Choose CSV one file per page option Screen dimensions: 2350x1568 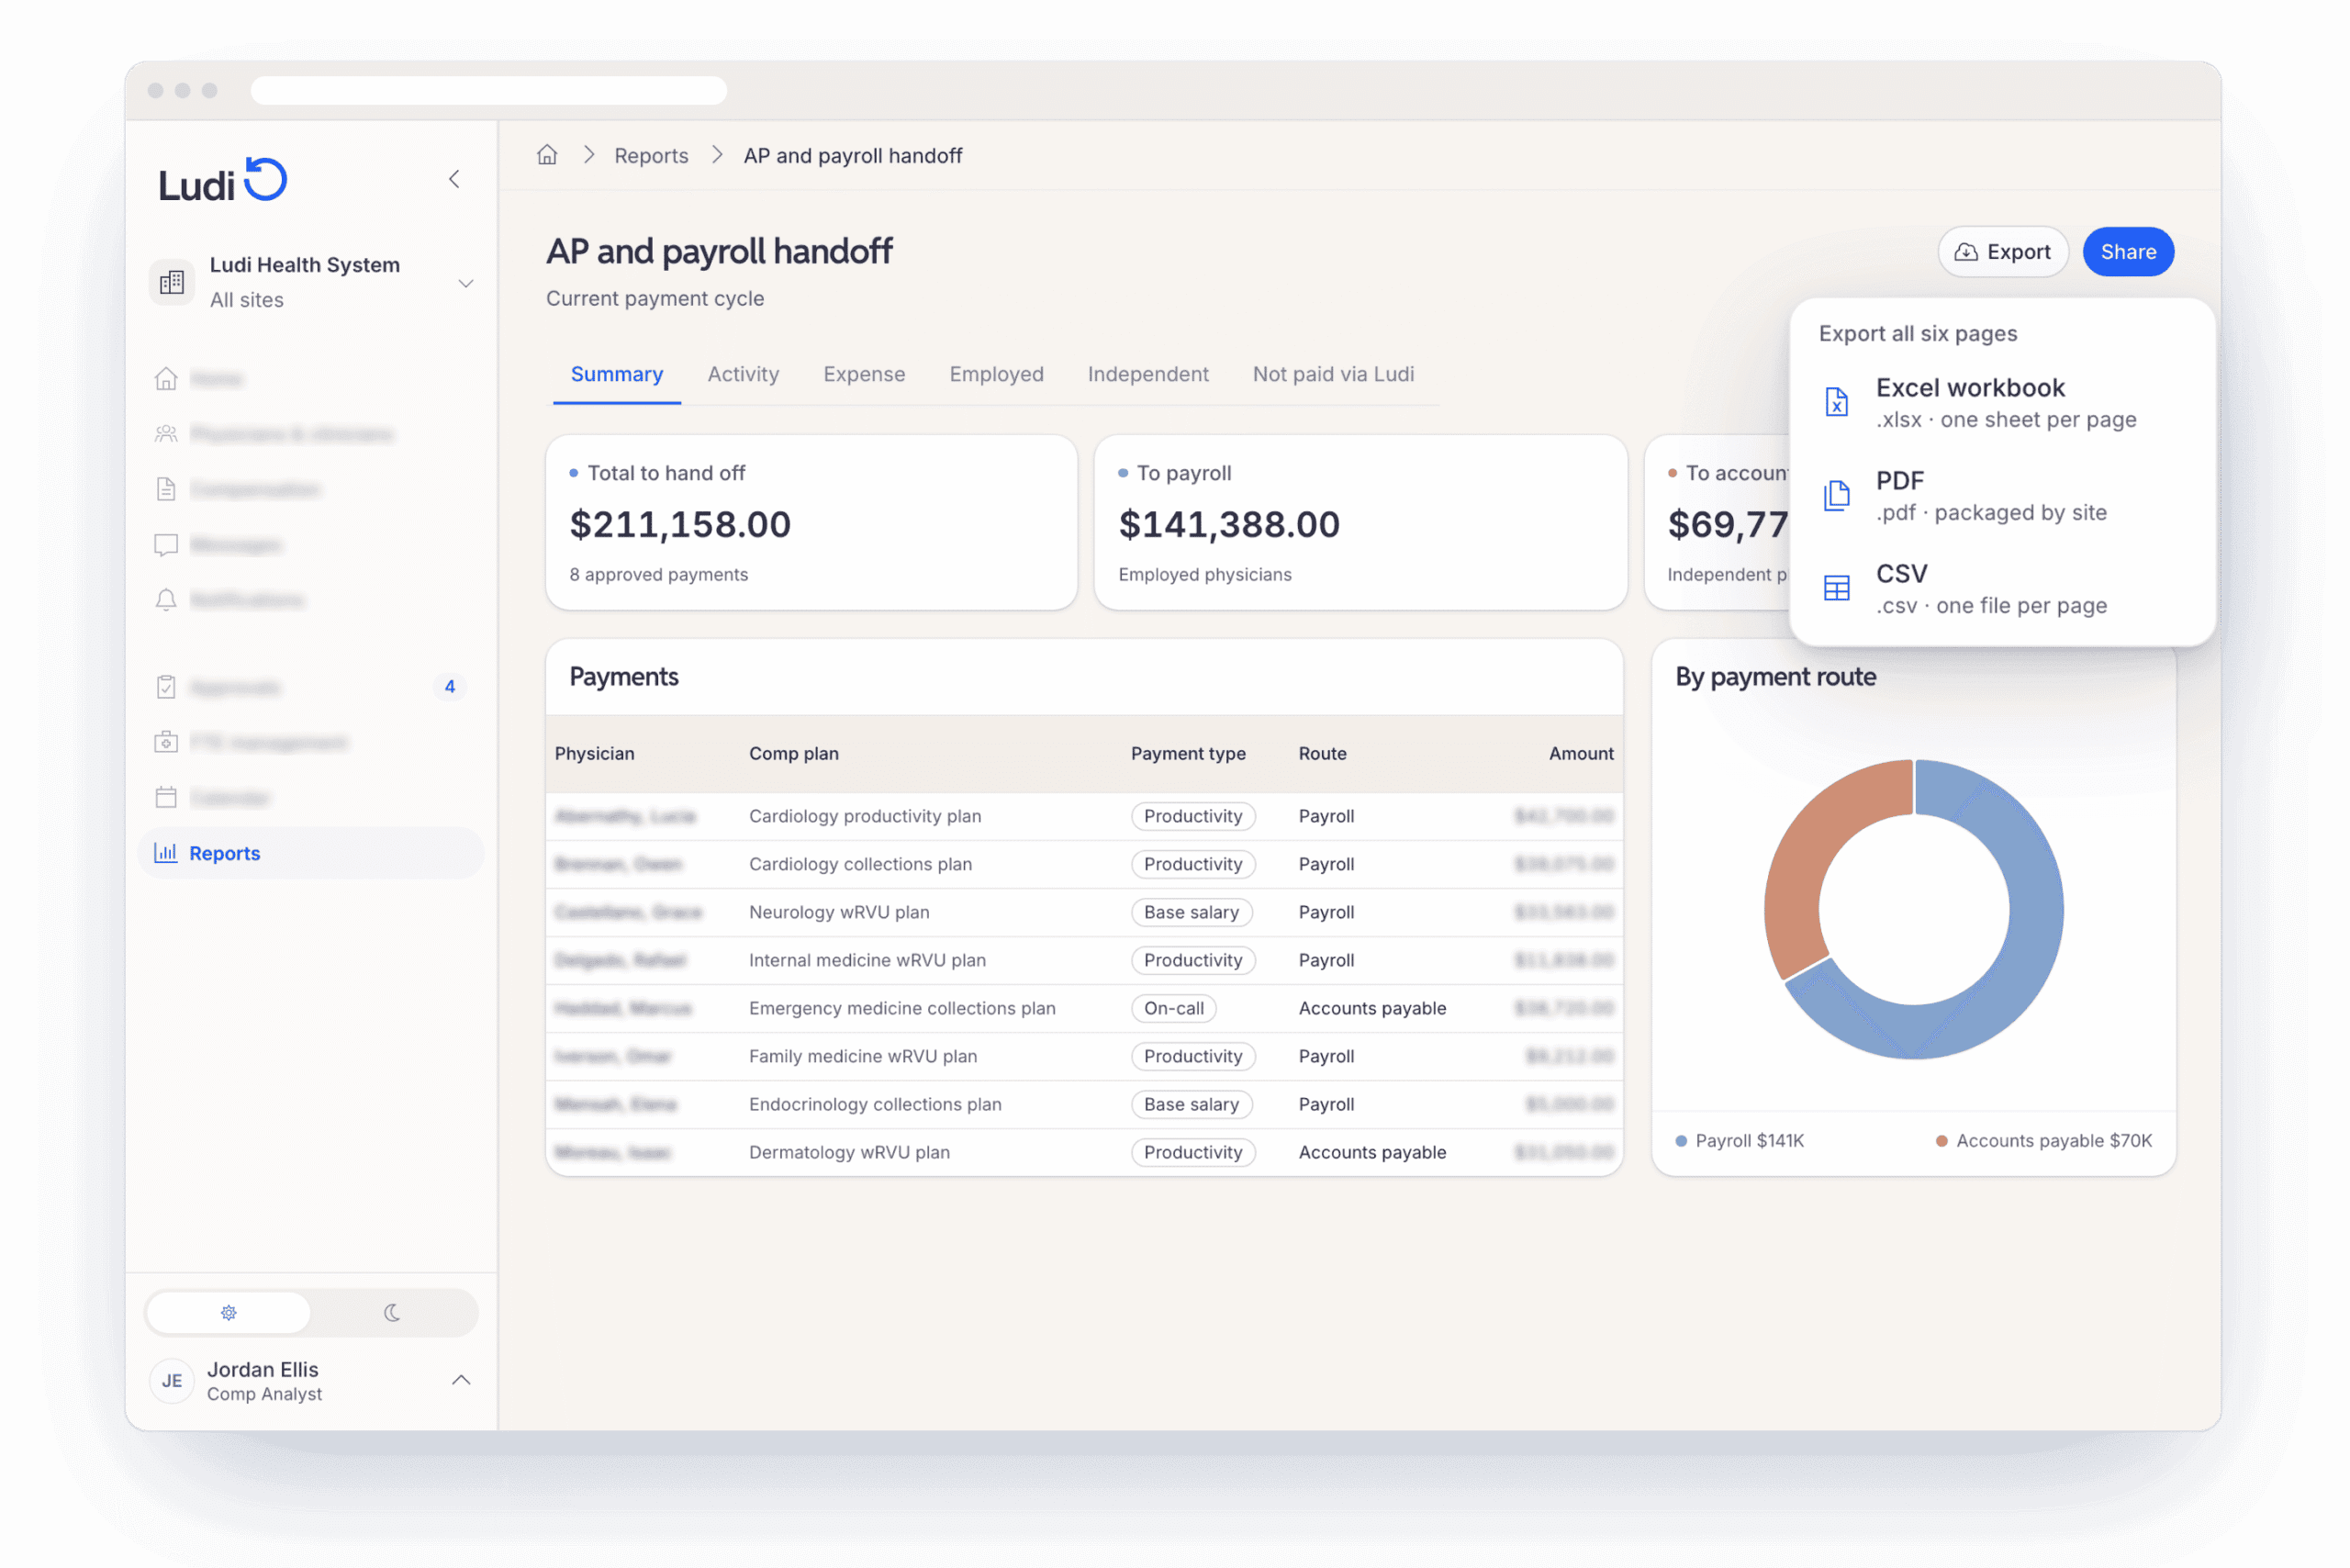2003,588
